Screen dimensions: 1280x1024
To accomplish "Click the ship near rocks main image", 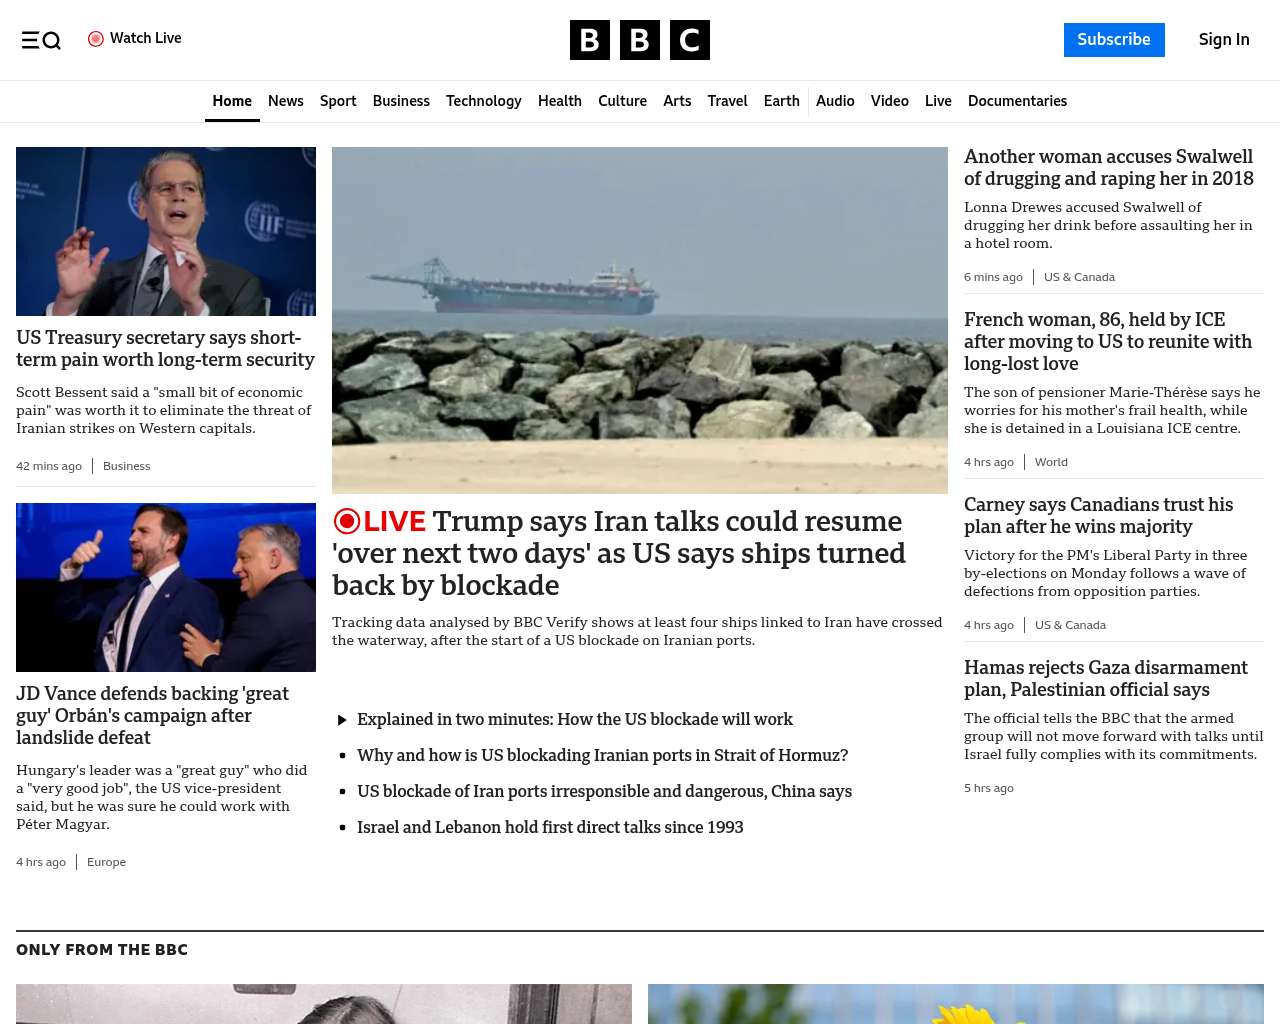I will coord(639,320).
